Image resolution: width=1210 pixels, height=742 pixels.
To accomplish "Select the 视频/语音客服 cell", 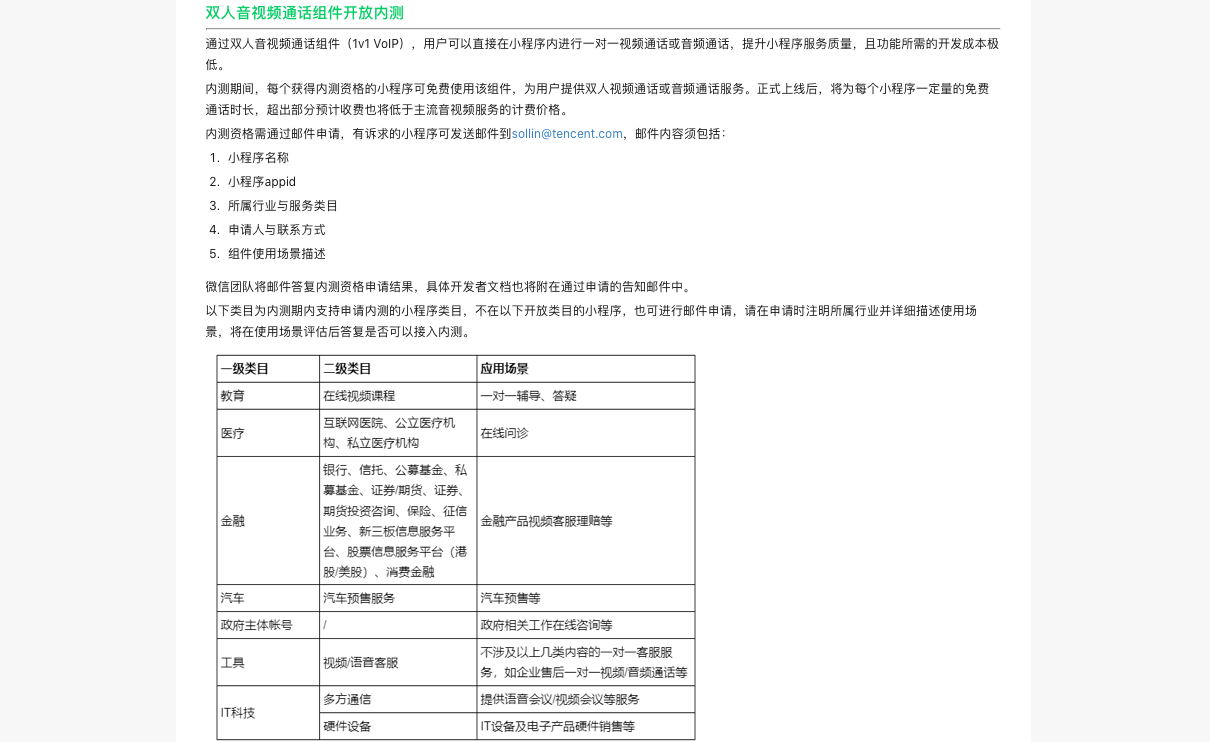I will click(398, 662).
